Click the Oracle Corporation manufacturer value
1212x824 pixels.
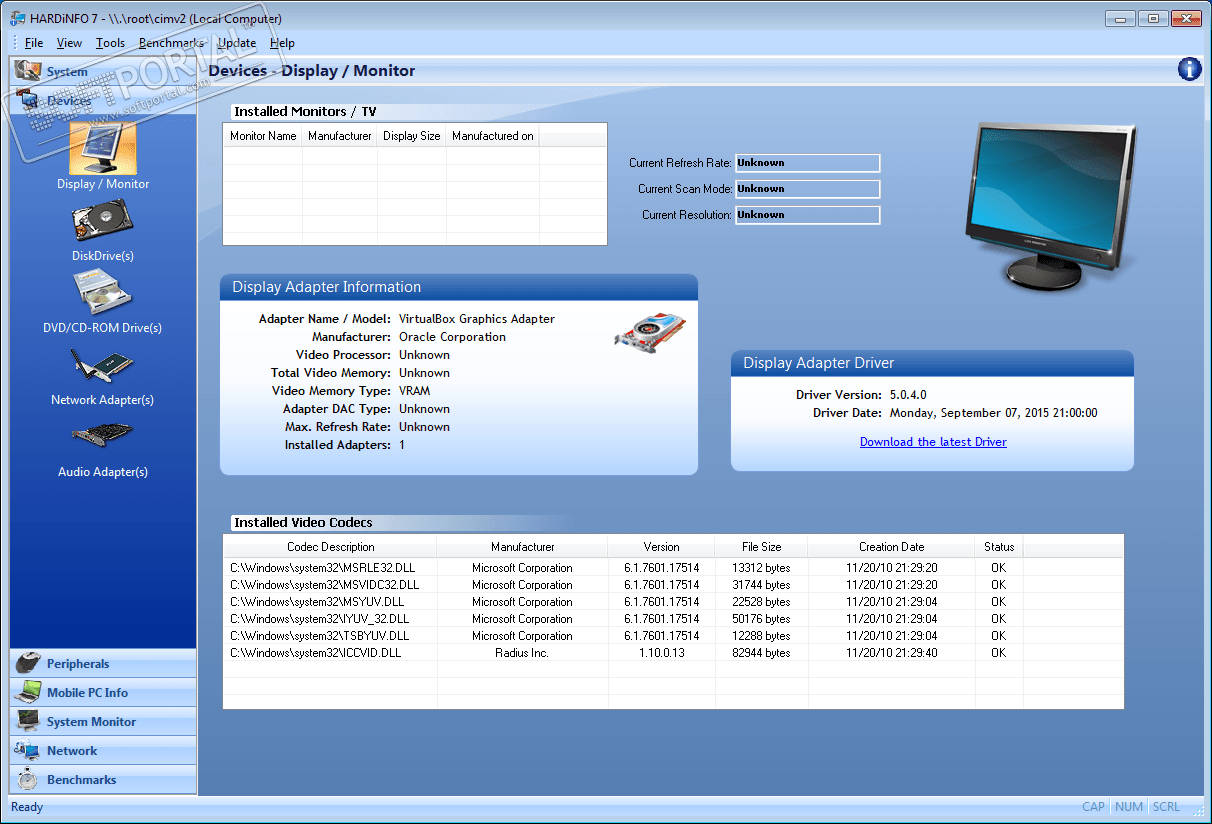coord(452,337)
